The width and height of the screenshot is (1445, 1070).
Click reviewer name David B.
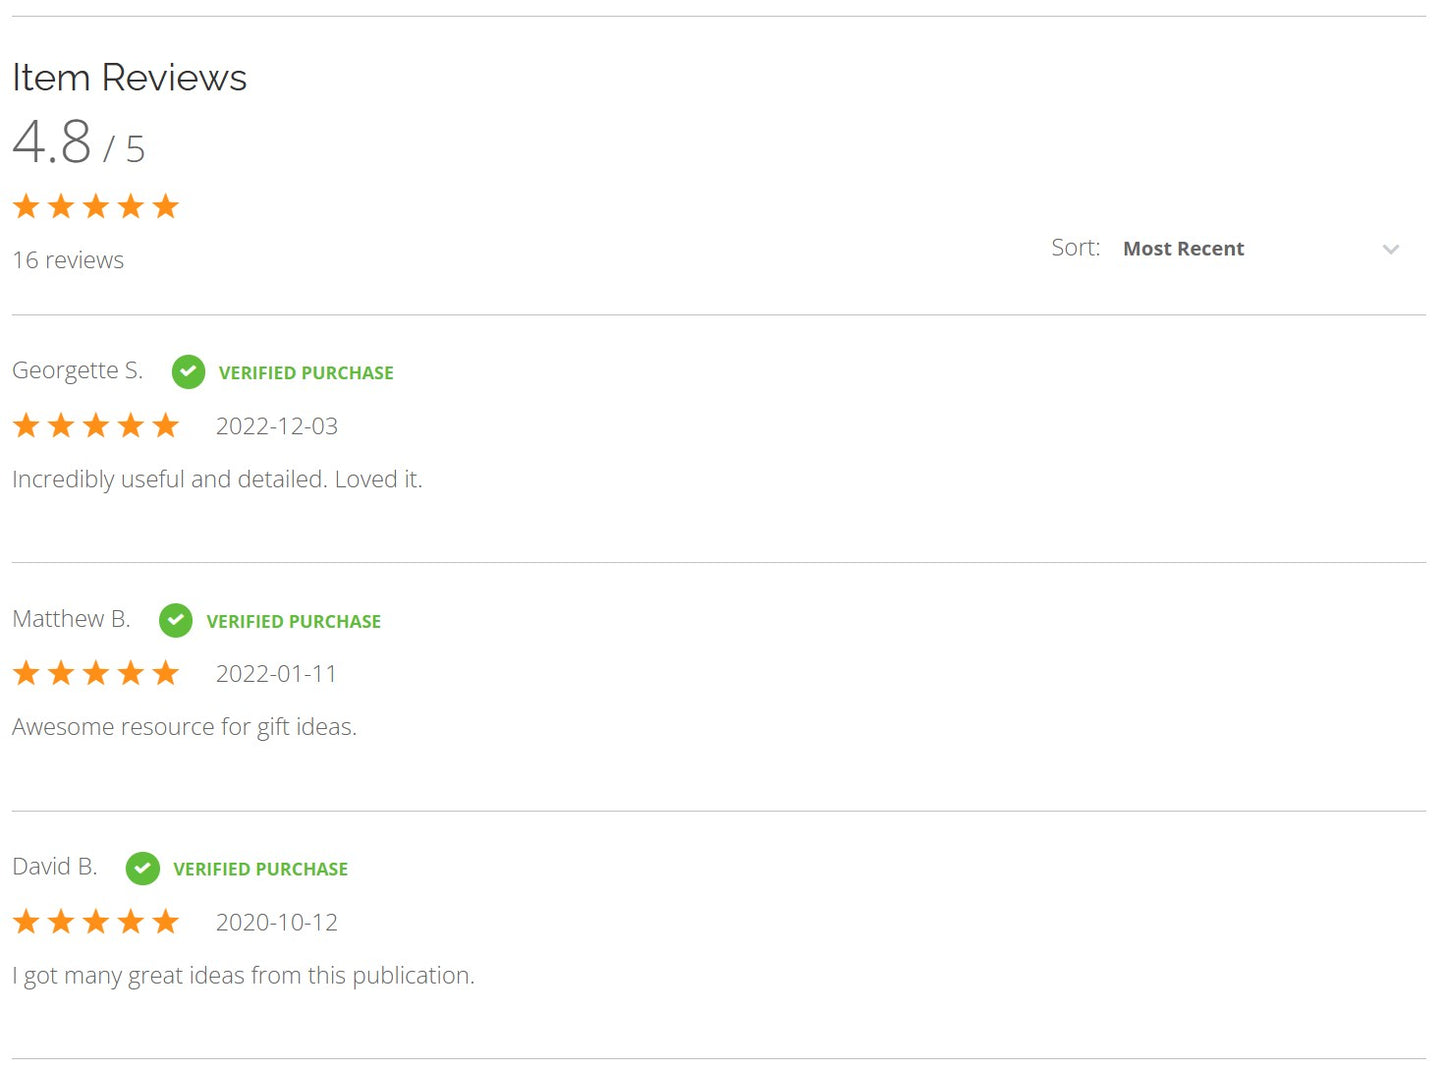pyautogui.click(x=55, y=867)
